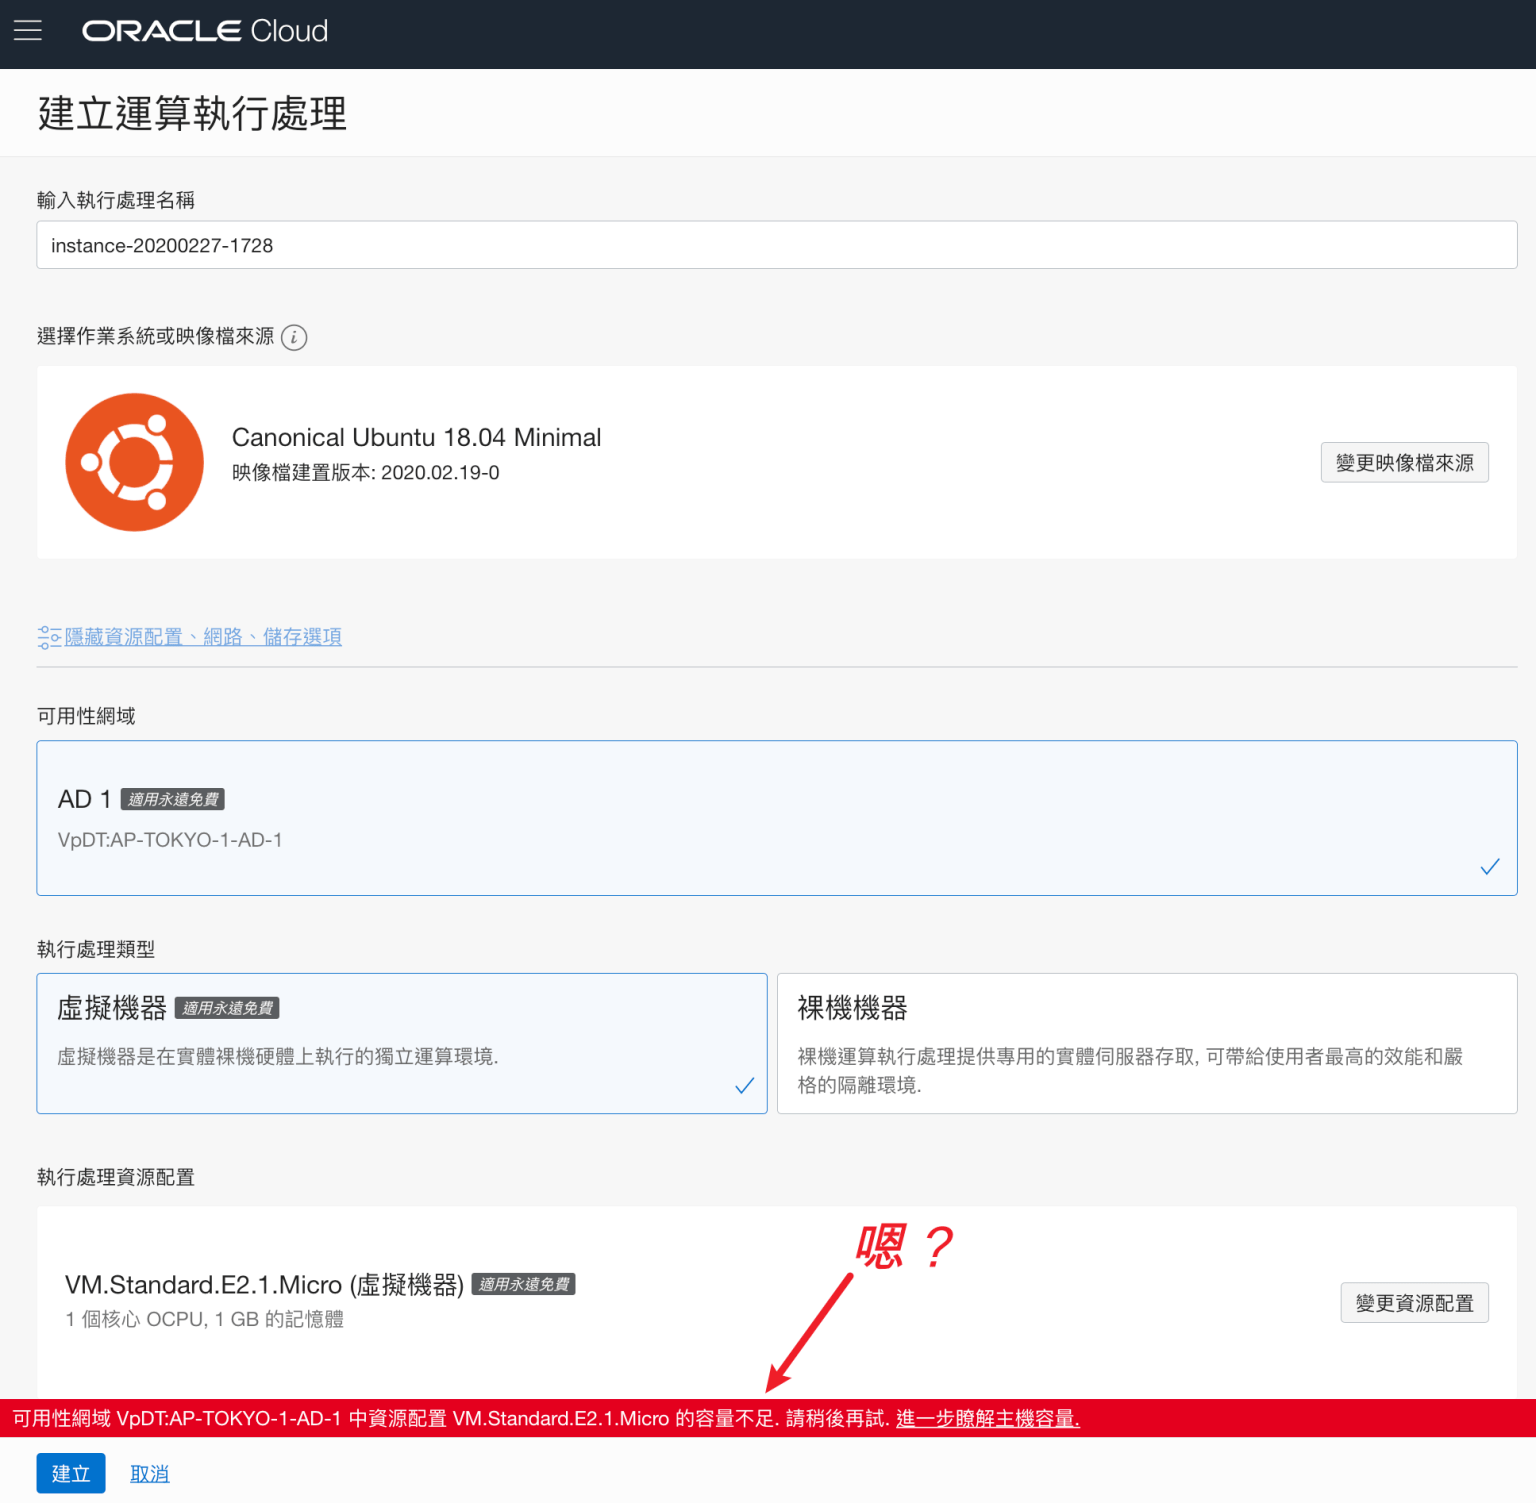Viewport: 1536px width, 1503px height.
Task: Focus the instance name input field
Action: pos(777,245)
